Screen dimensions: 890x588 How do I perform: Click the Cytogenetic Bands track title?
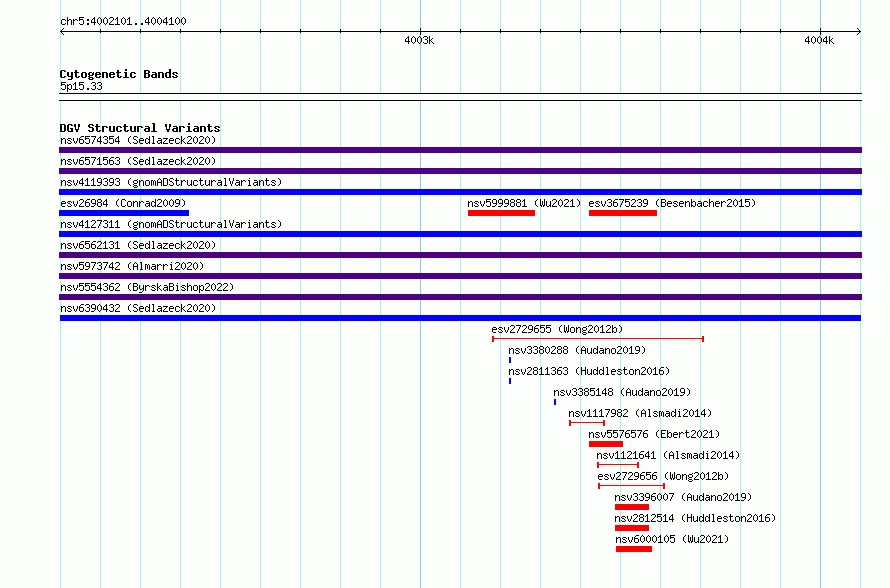[119, 74]
